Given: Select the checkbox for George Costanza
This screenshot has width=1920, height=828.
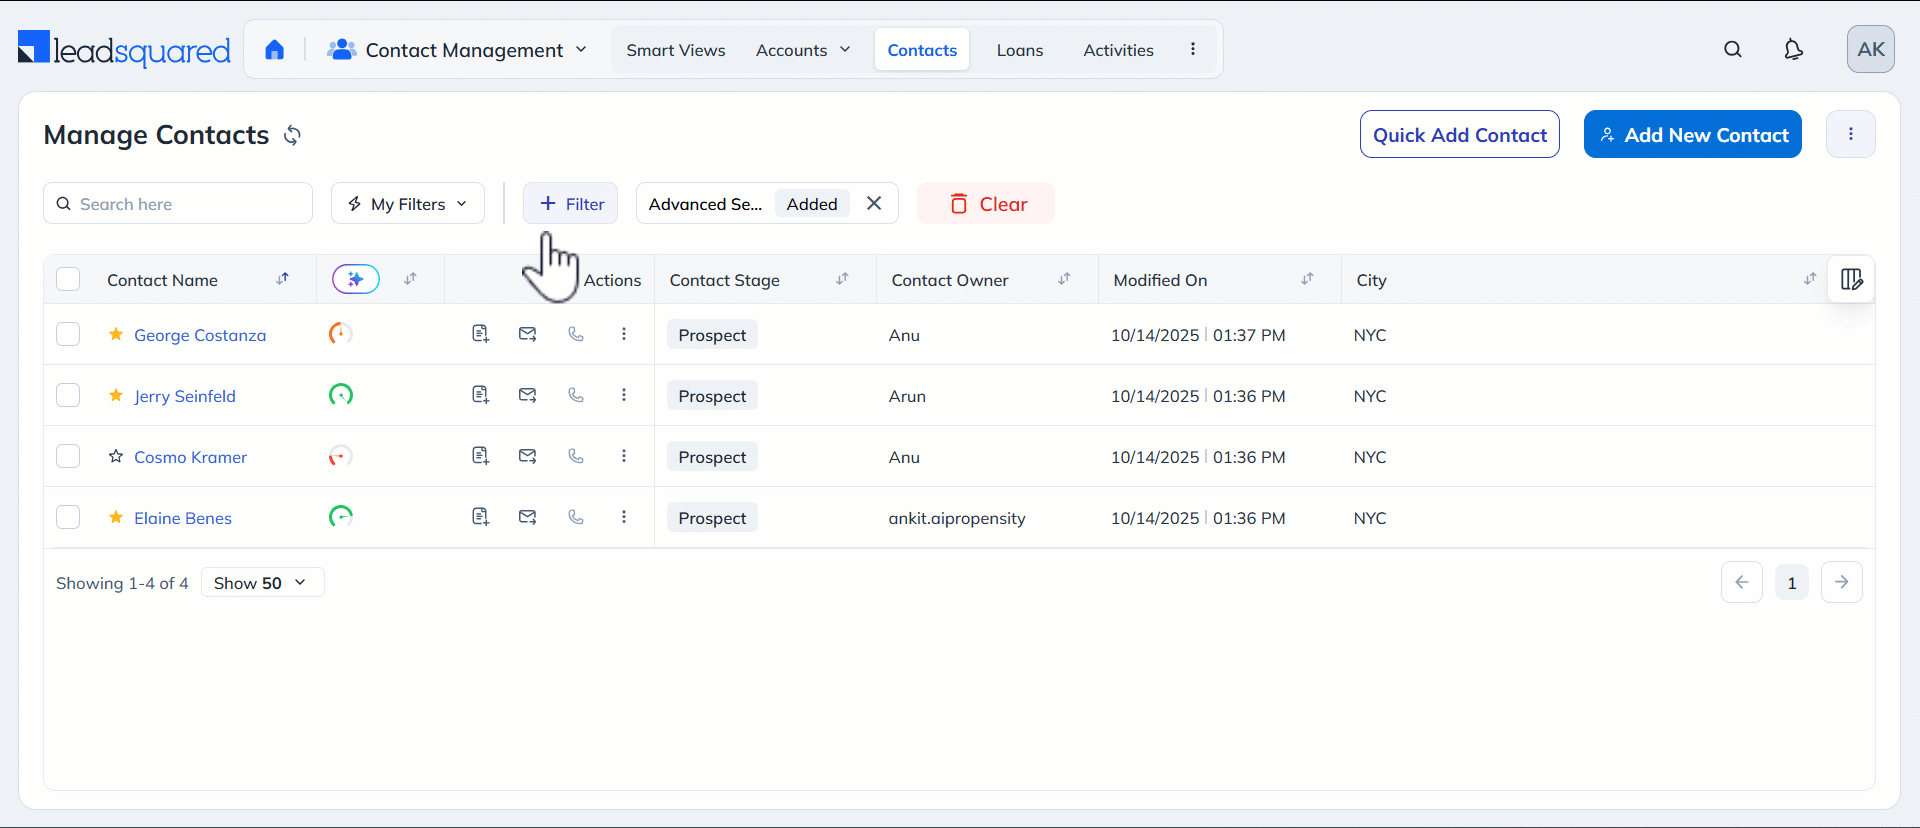Looking at the screenshot, I should pos(68,335).
